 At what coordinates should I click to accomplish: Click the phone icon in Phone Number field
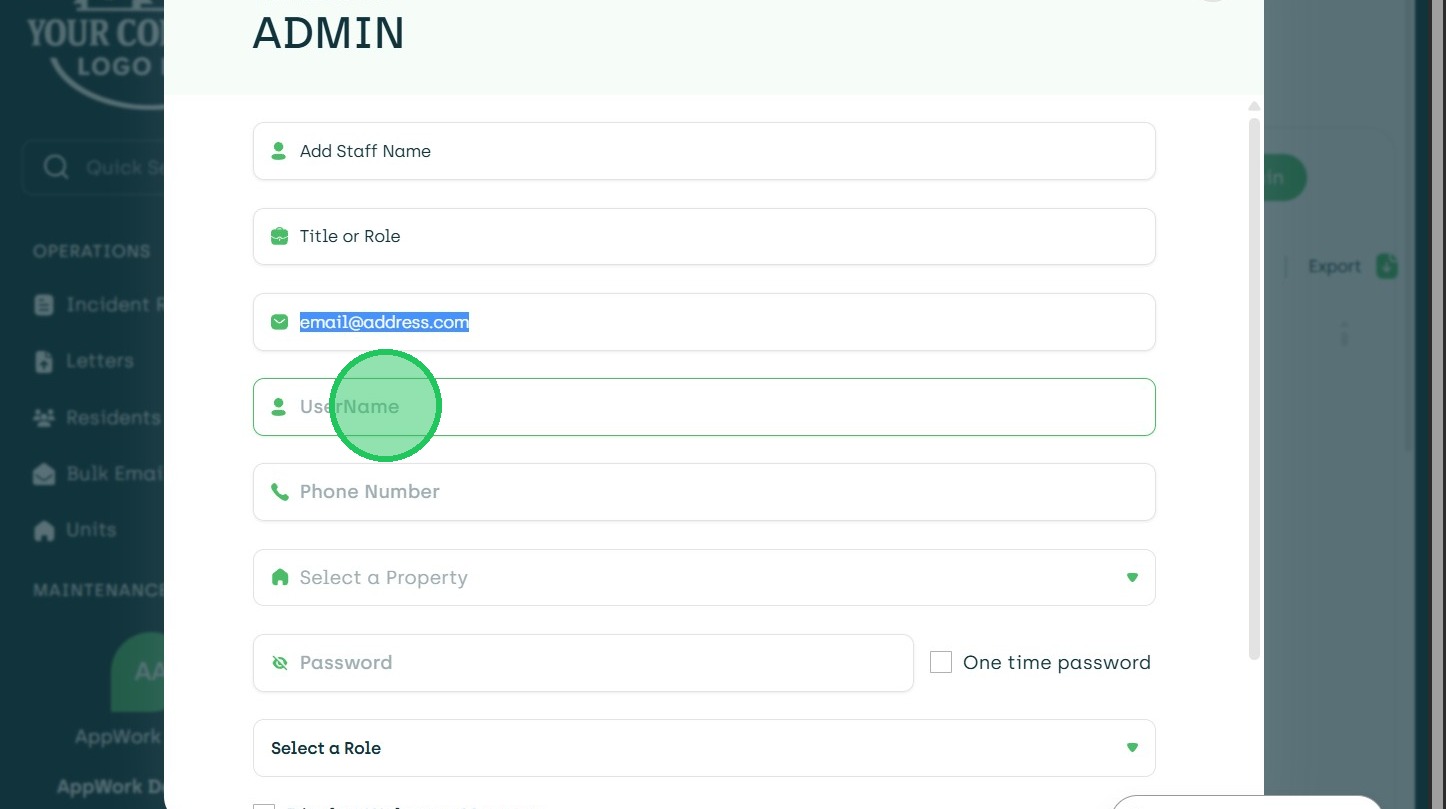279,492
